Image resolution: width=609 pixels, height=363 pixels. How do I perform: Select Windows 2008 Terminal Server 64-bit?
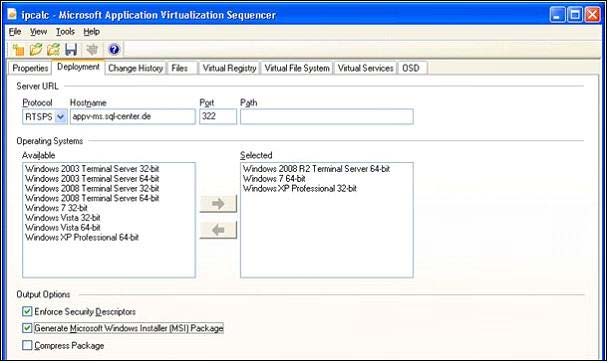pyautogui.click(x=92, y=198)
